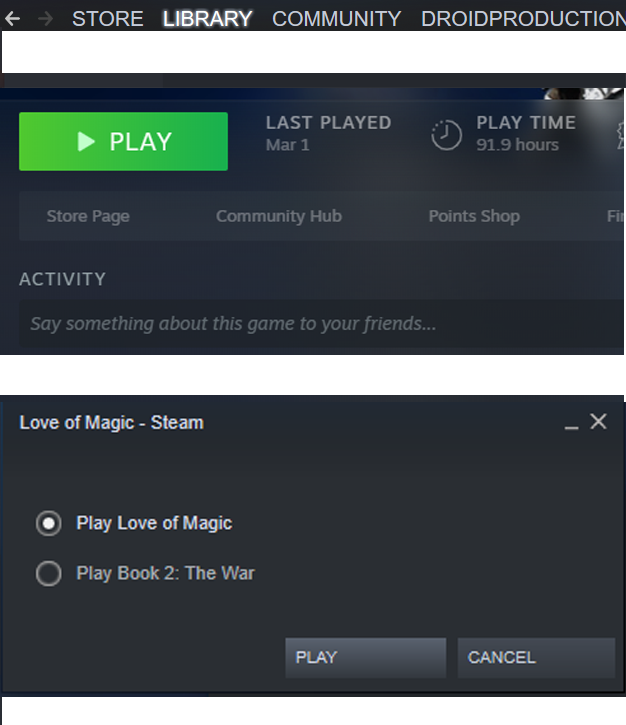The width and height of the screenshot is (626, 725).
Task: Open the COMMUNITY menu
Action: point(337,19)
